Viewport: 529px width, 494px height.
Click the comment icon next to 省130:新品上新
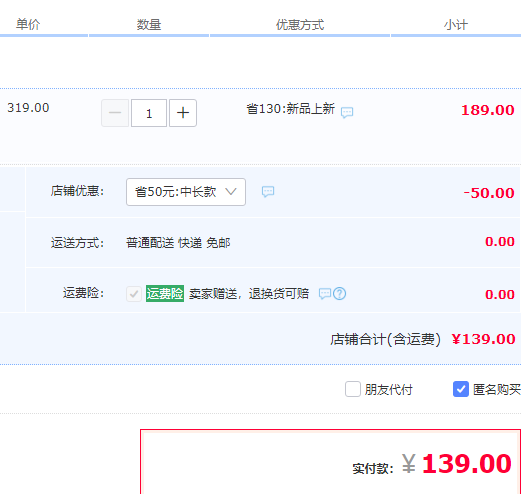[x=347, y=112]
